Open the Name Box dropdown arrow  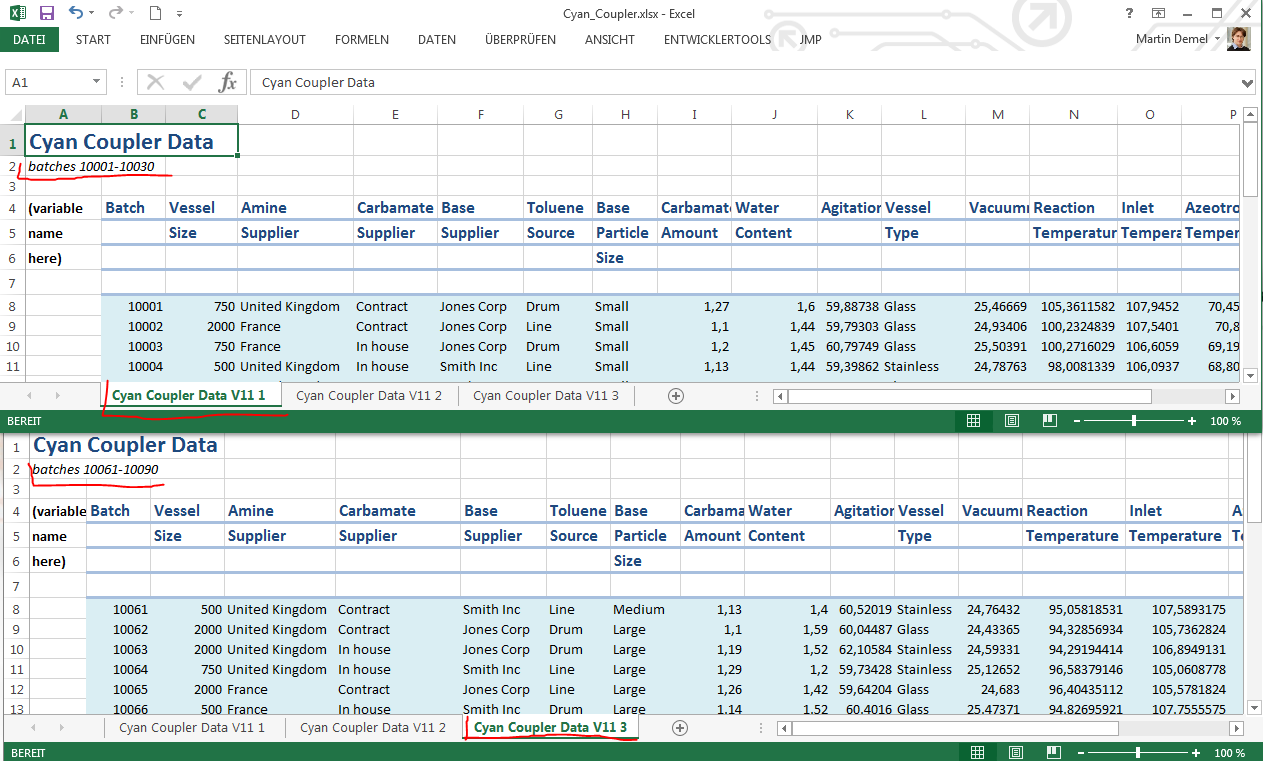click(97, 82)
